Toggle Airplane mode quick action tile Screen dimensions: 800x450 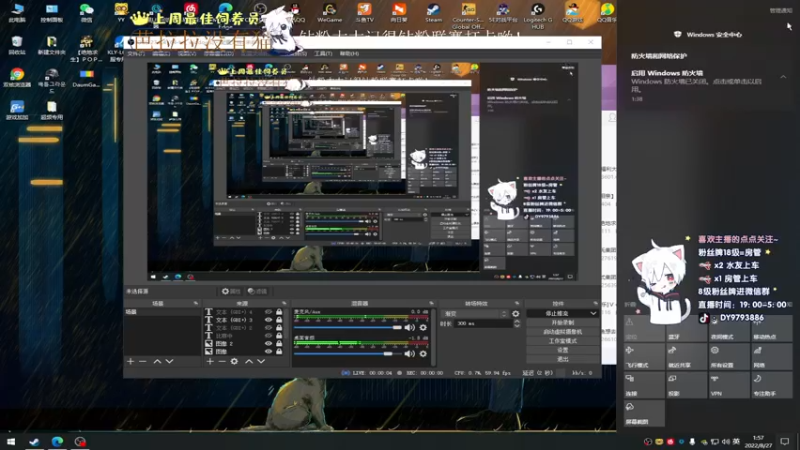(x=644, y=356)
